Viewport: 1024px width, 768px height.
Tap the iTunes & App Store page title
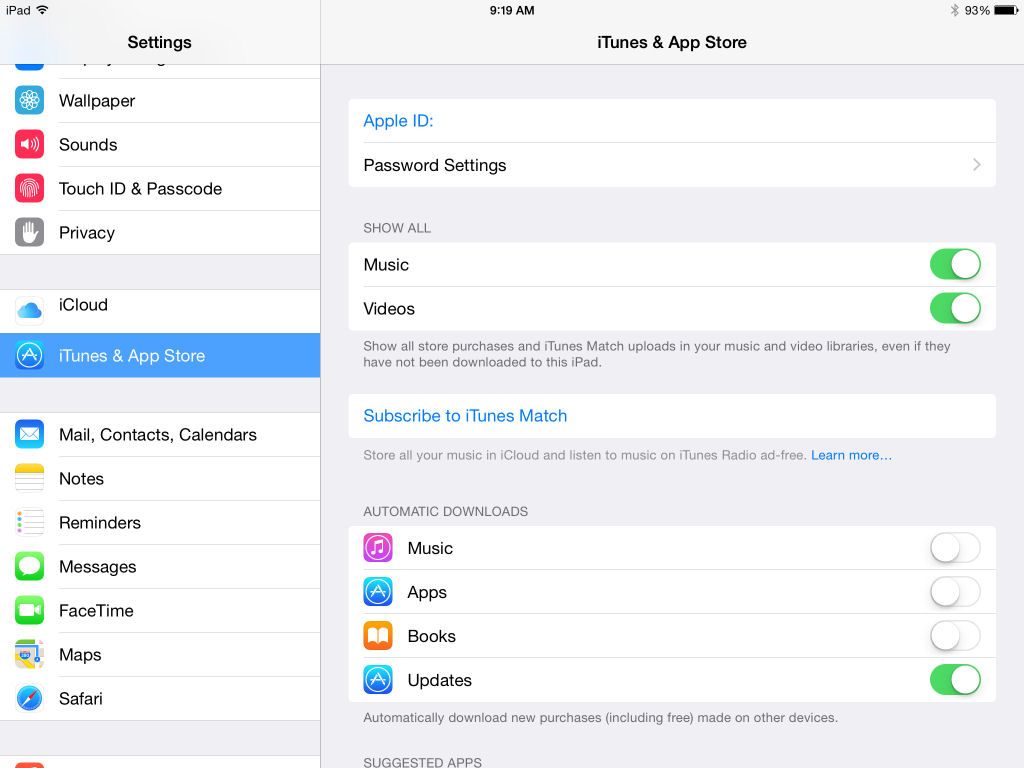[x=671, y=42]
